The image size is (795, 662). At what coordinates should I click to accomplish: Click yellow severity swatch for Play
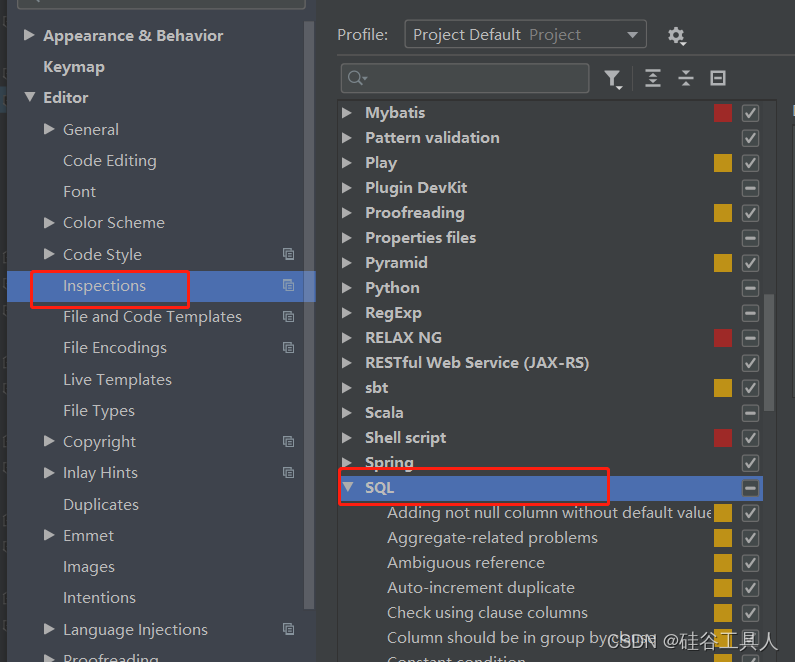722,163
